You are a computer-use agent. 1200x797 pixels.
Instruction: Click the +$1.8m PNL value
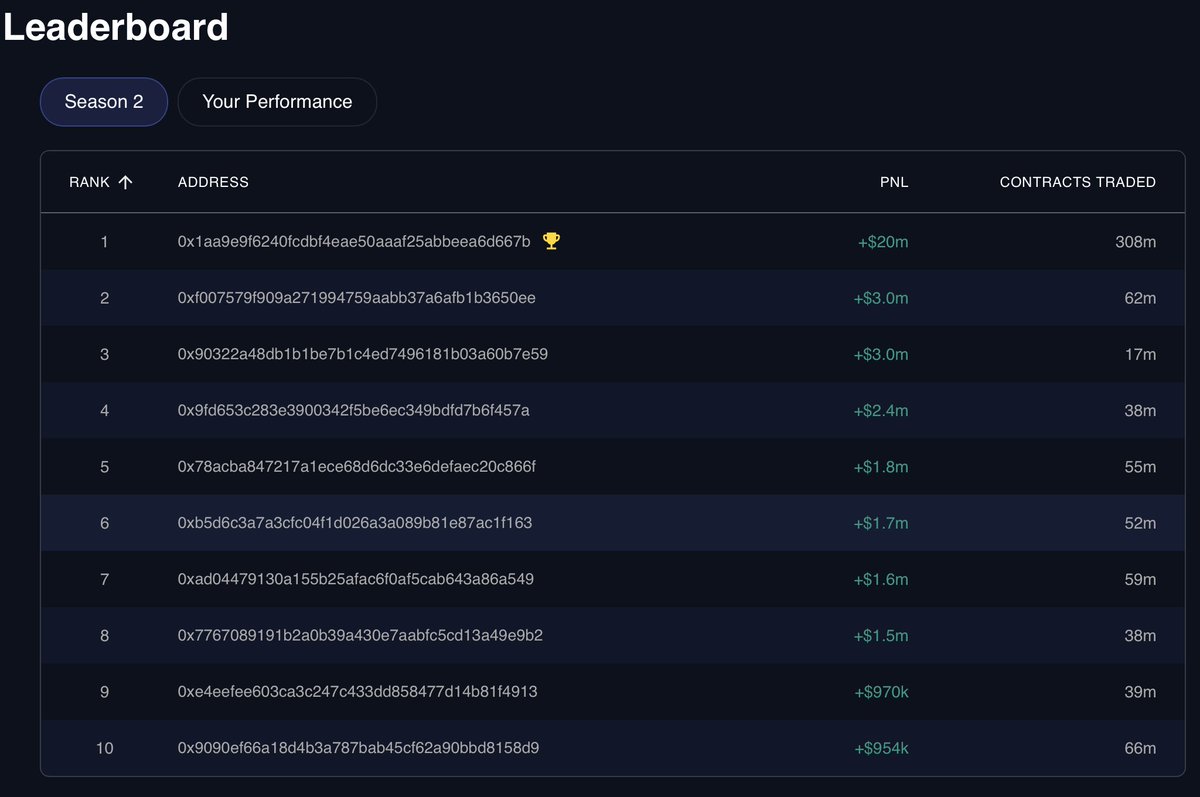pos(881,467)
